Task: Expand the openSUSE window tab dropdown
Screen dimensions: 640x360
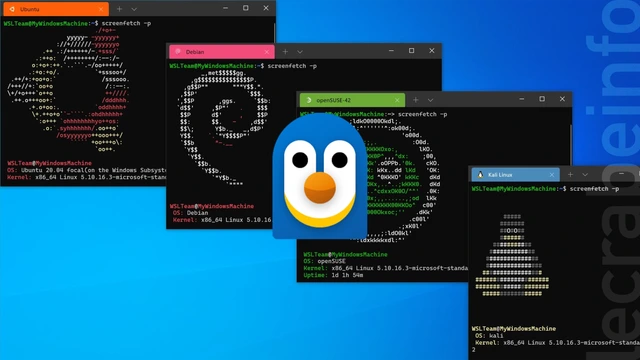Action: click(x=430, y=100)
